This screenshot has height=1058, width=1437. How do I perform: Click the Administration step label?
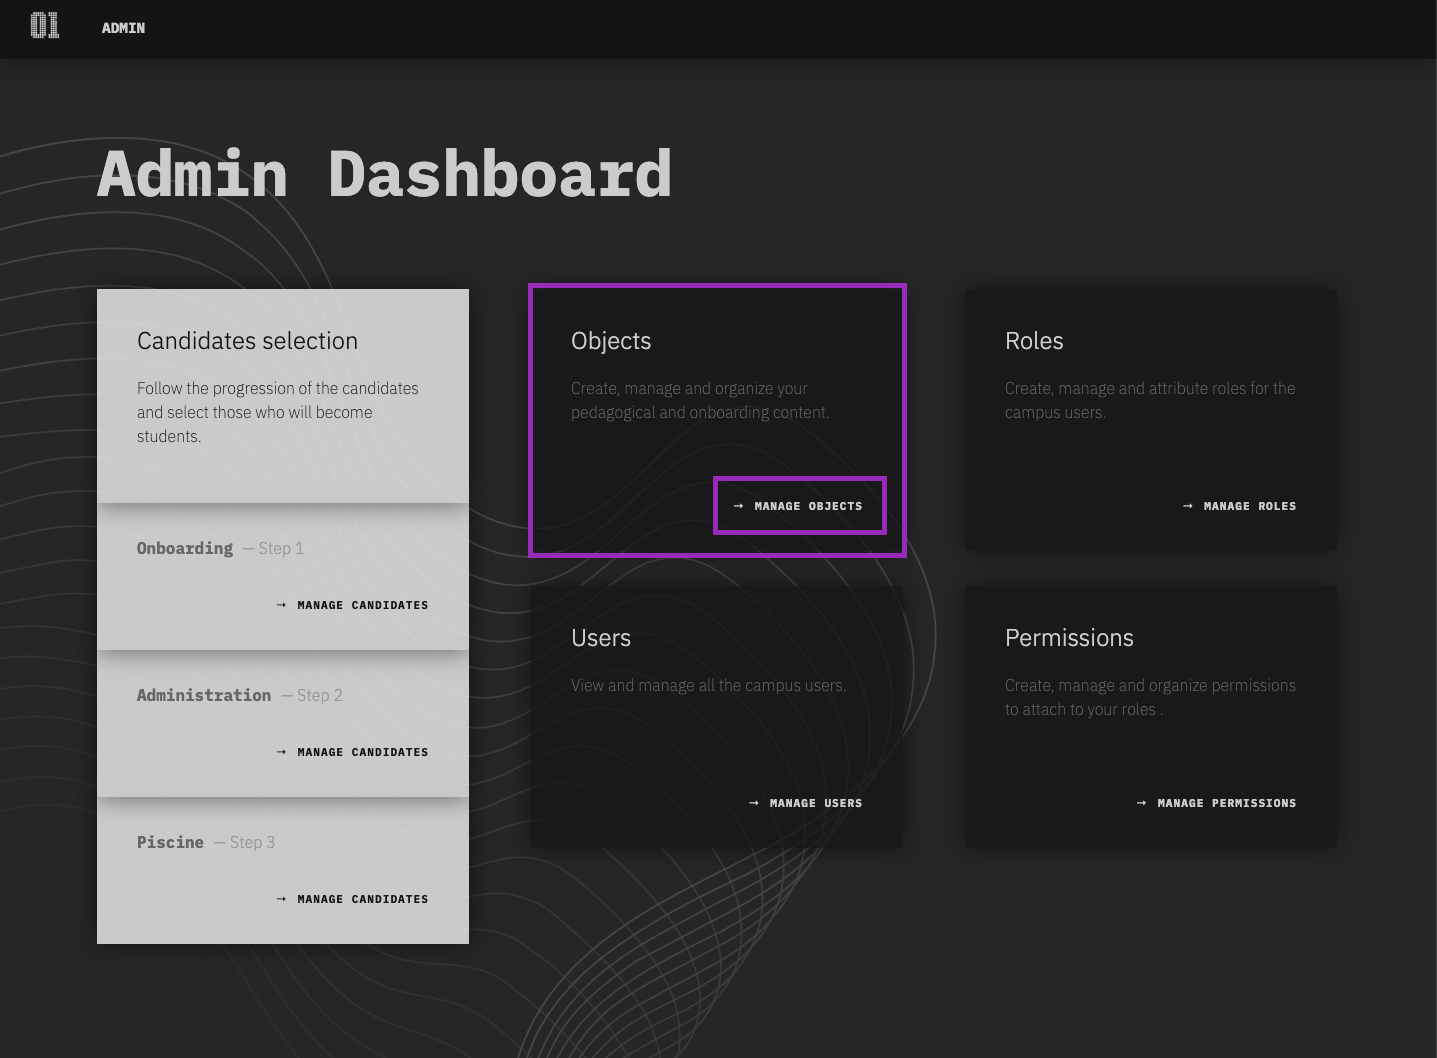pyautogui.click(x=204, y=695)
